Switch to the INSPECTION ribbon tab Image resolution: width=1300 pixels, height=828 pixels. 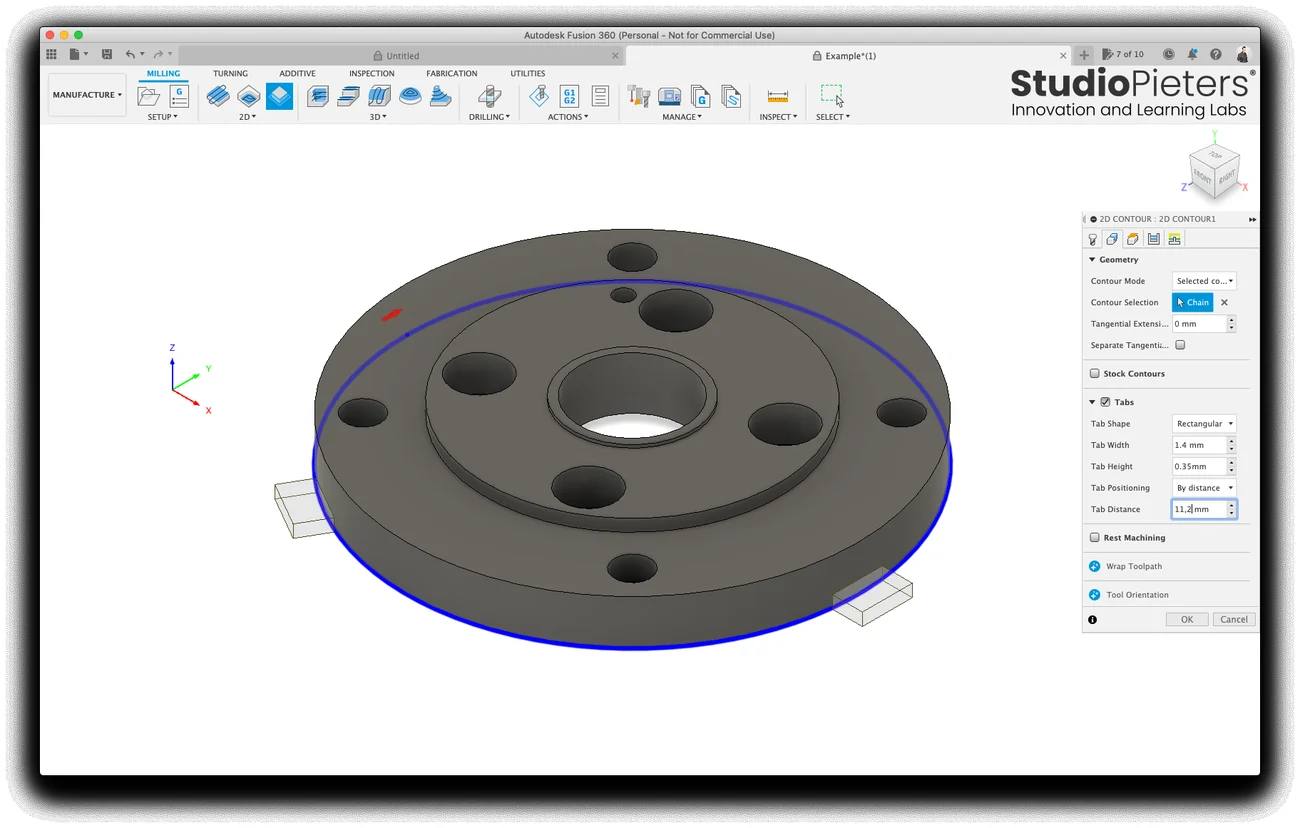pos(372,73)
